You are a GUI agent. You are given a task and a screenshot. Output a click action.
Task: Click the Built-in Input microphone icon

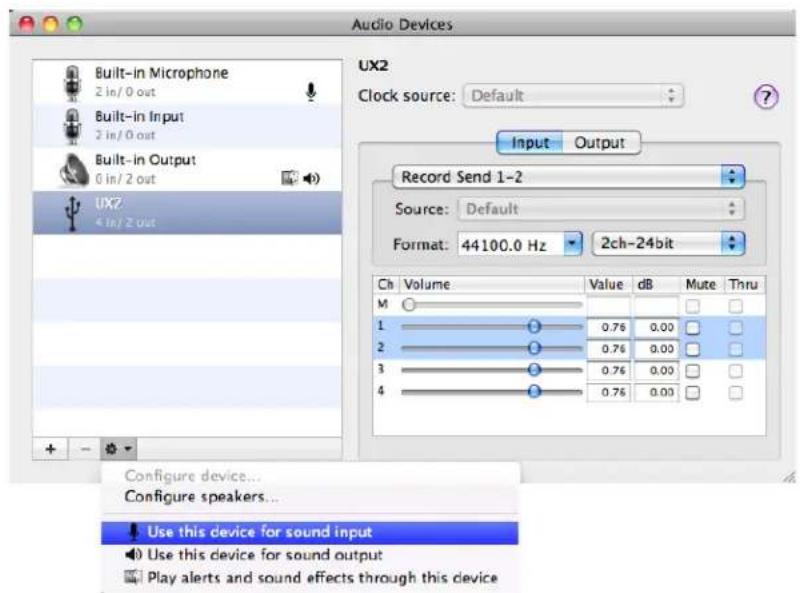click(72, 126)
